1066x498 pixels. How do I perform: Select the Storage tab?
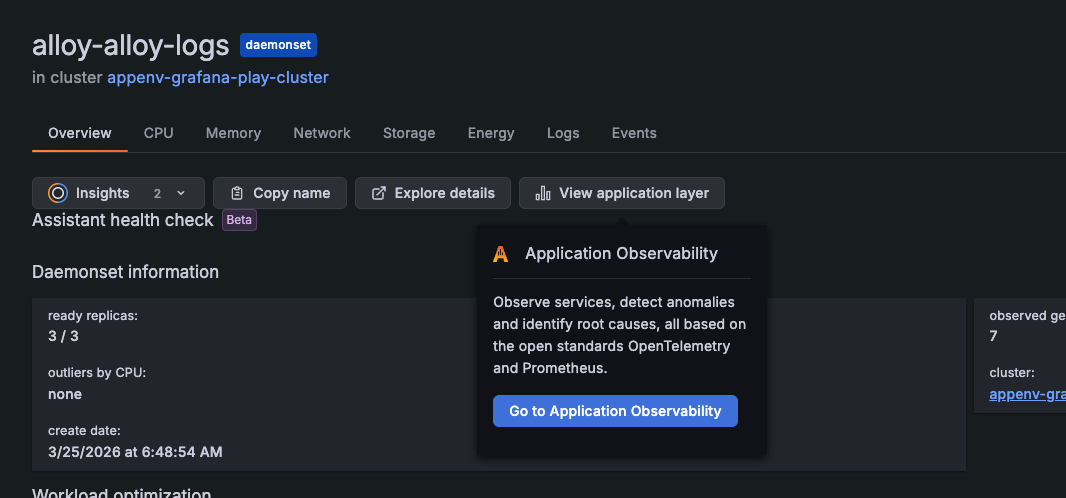[409, 133]
